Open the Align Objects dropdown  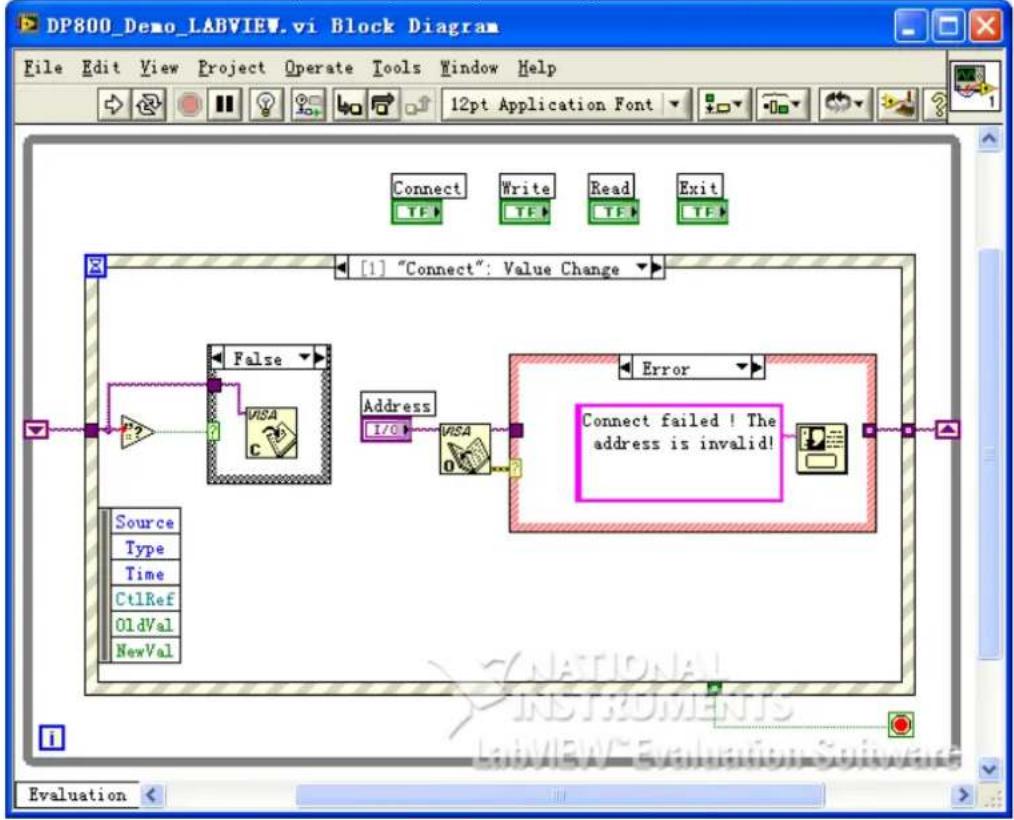point(724,104)
